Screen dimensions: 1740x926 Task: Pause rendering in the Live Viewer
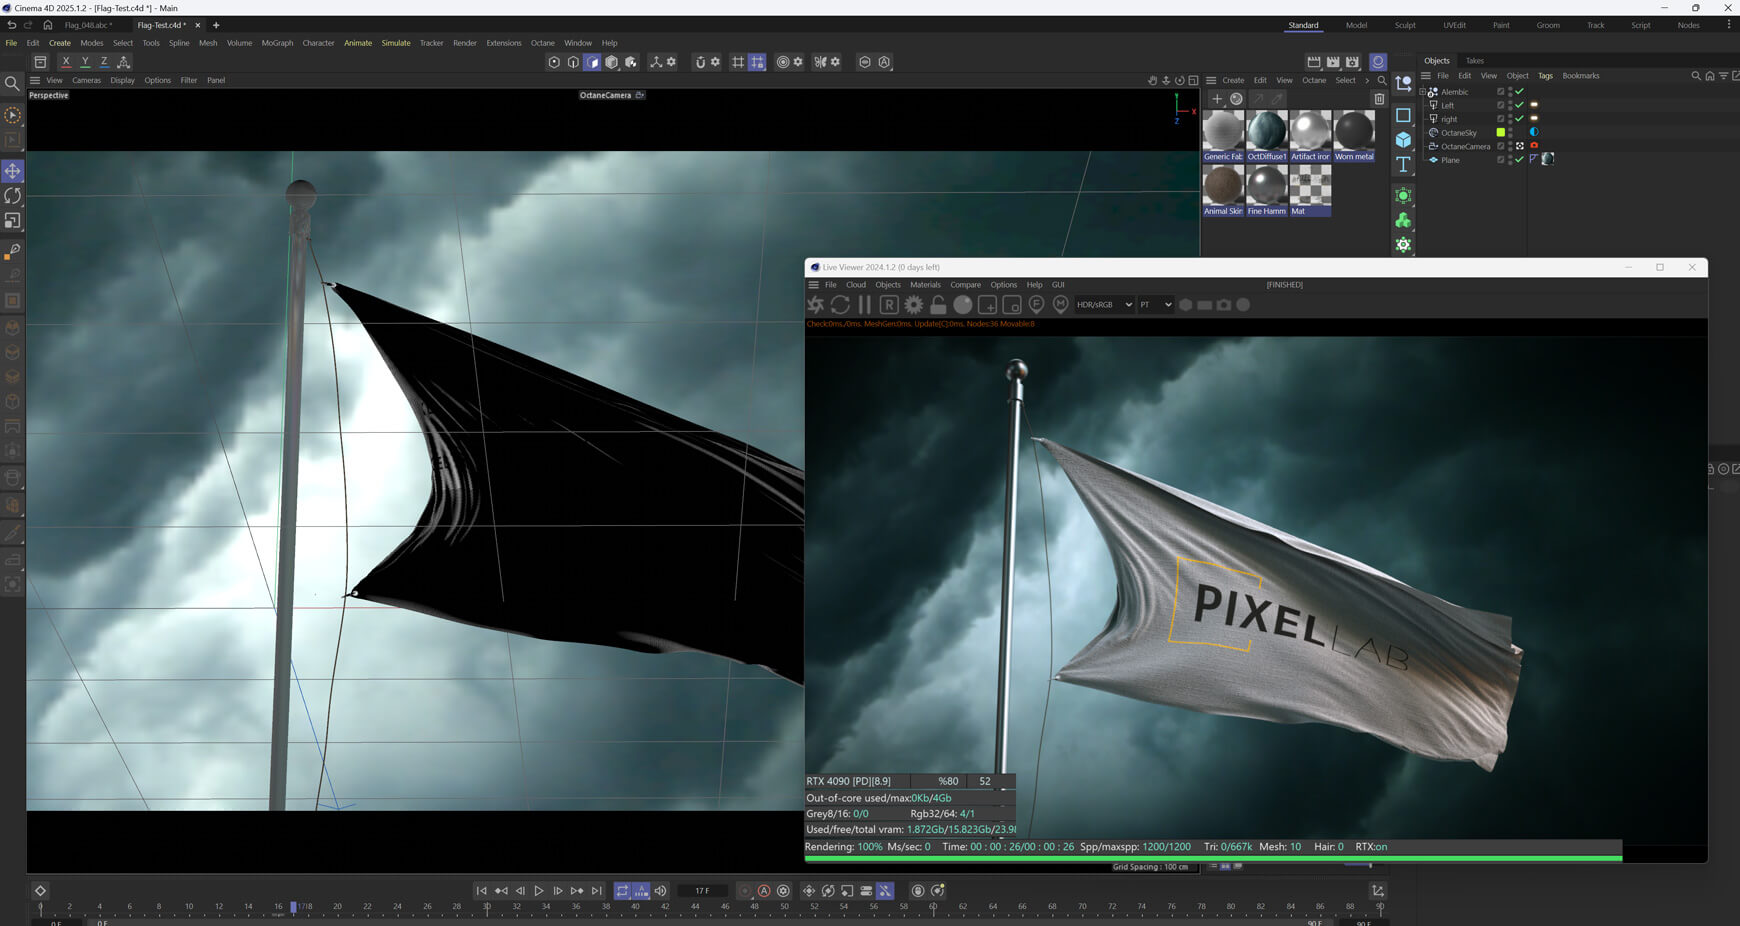864,305
